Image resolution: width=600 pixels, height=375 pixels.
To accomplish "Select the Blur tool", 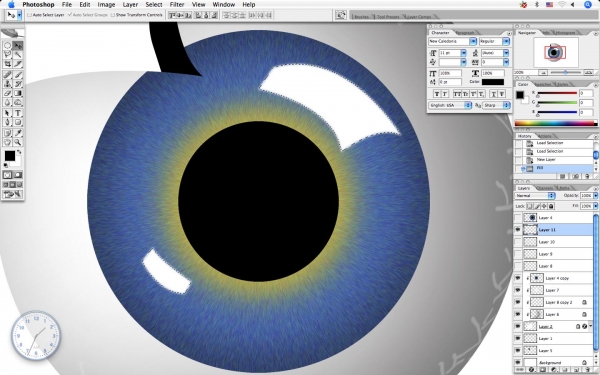I will pos(7,102).
